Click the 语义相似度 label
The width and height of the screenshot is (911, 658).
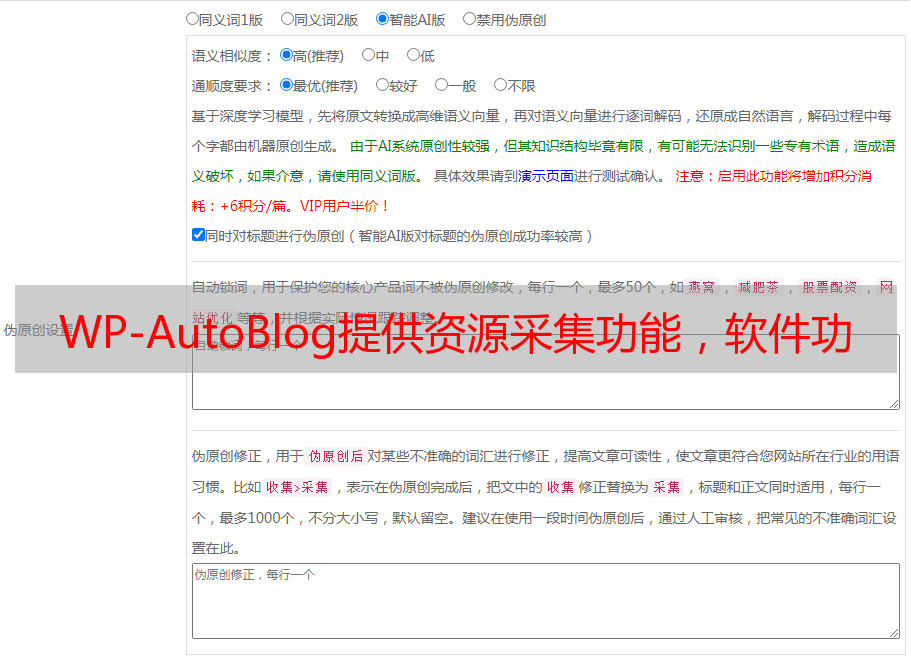(231, 56)
